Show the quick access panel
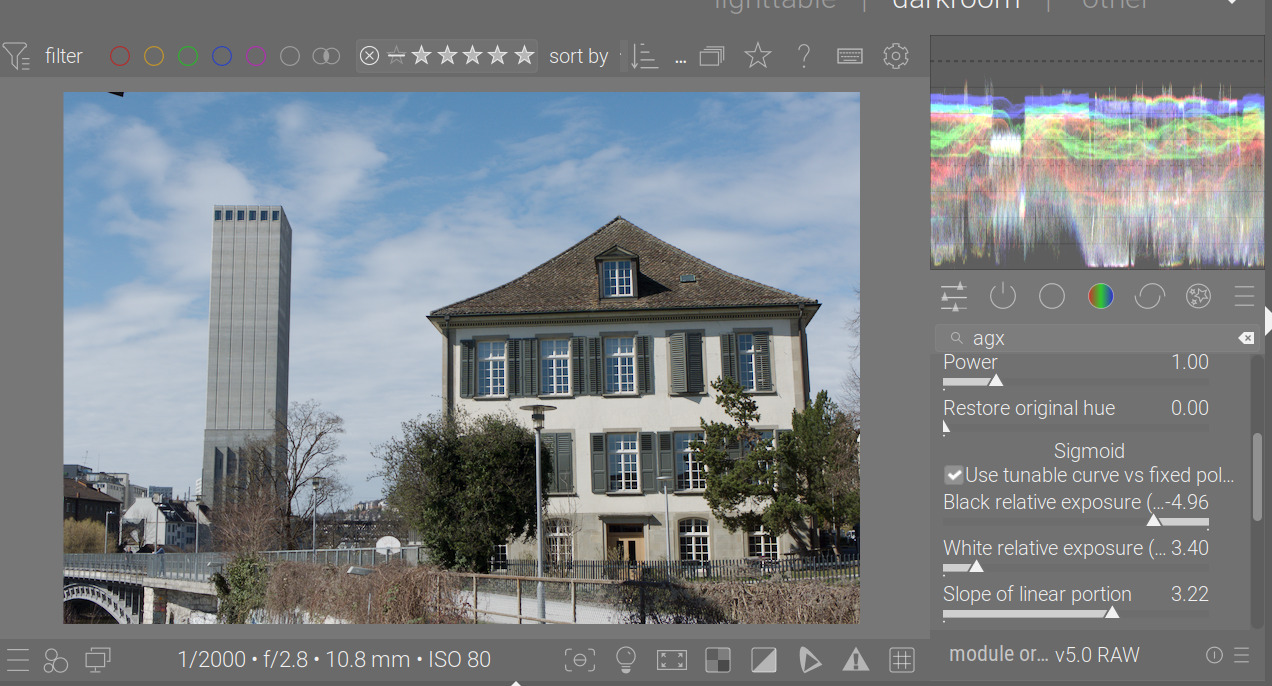1272x686 pixels. coord(955,296)
